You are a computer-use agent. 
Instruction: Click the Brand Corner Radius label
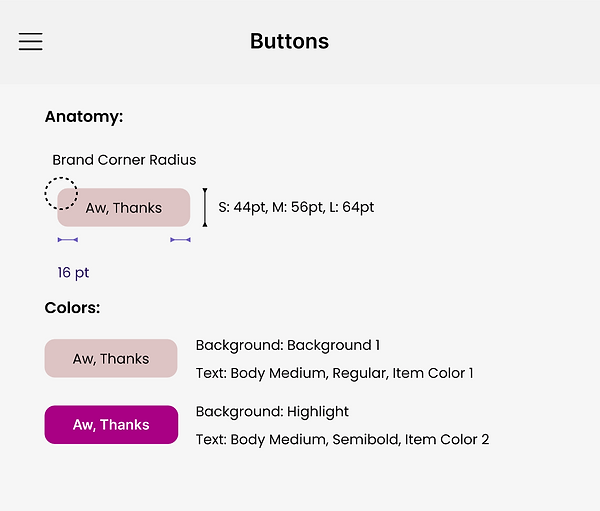(x=124, y=160)
